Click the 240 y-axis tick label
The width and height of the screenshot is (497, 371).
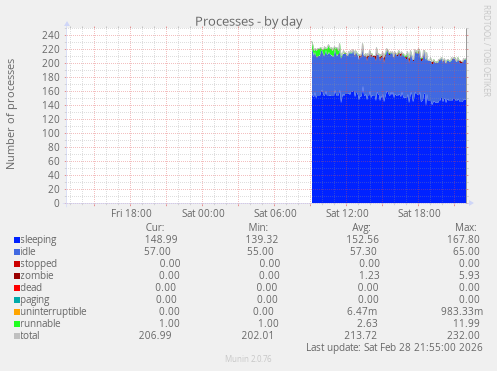(51, 35)
